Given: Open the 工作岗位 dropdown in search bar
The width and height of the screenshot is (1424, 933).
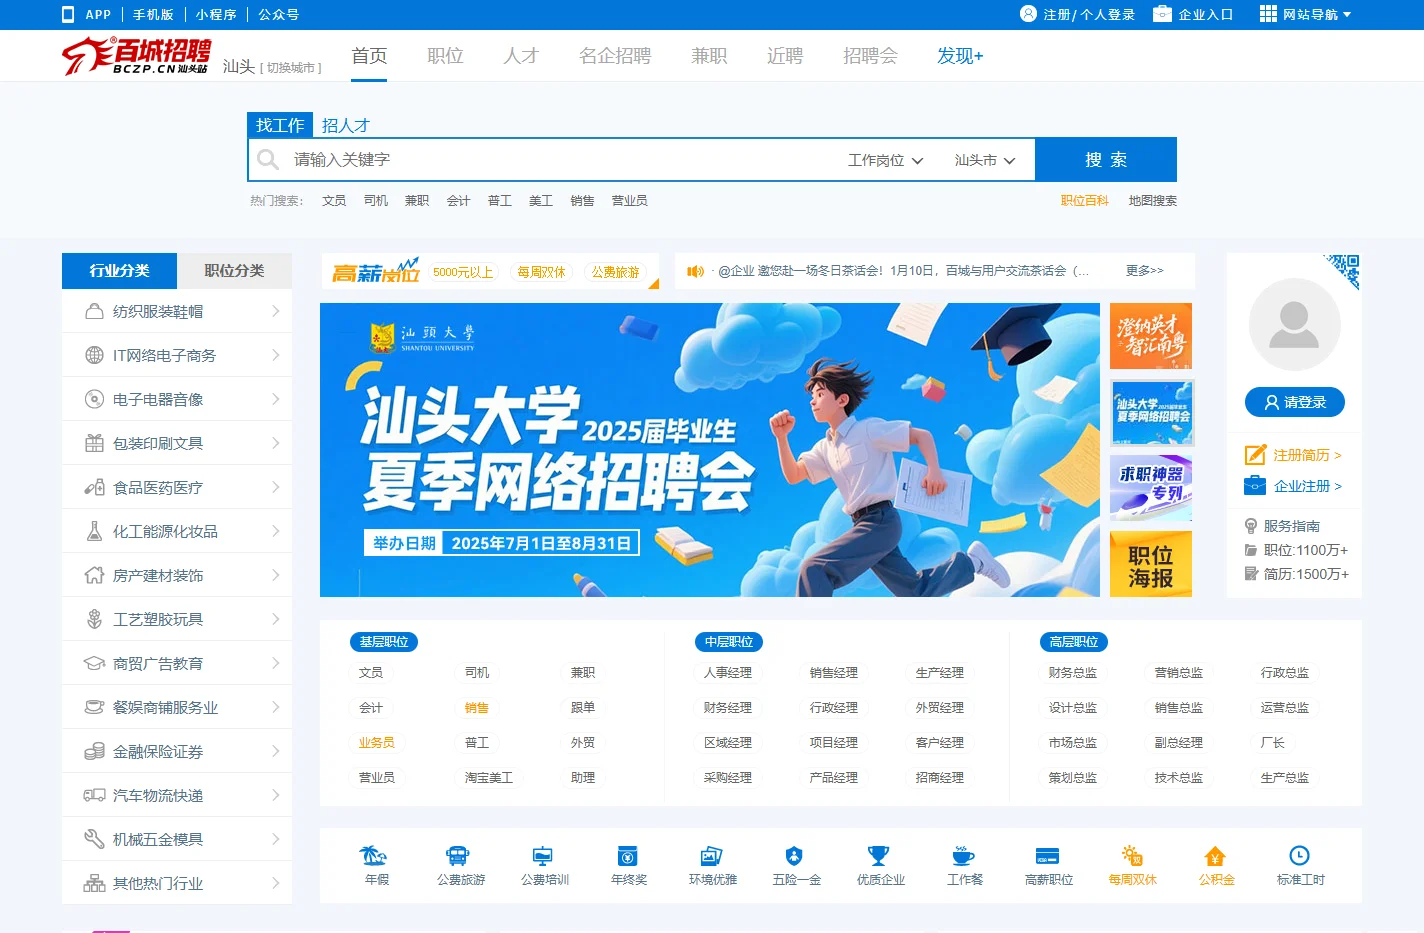Looking at the screenshot, I should (x=885, y=160).
